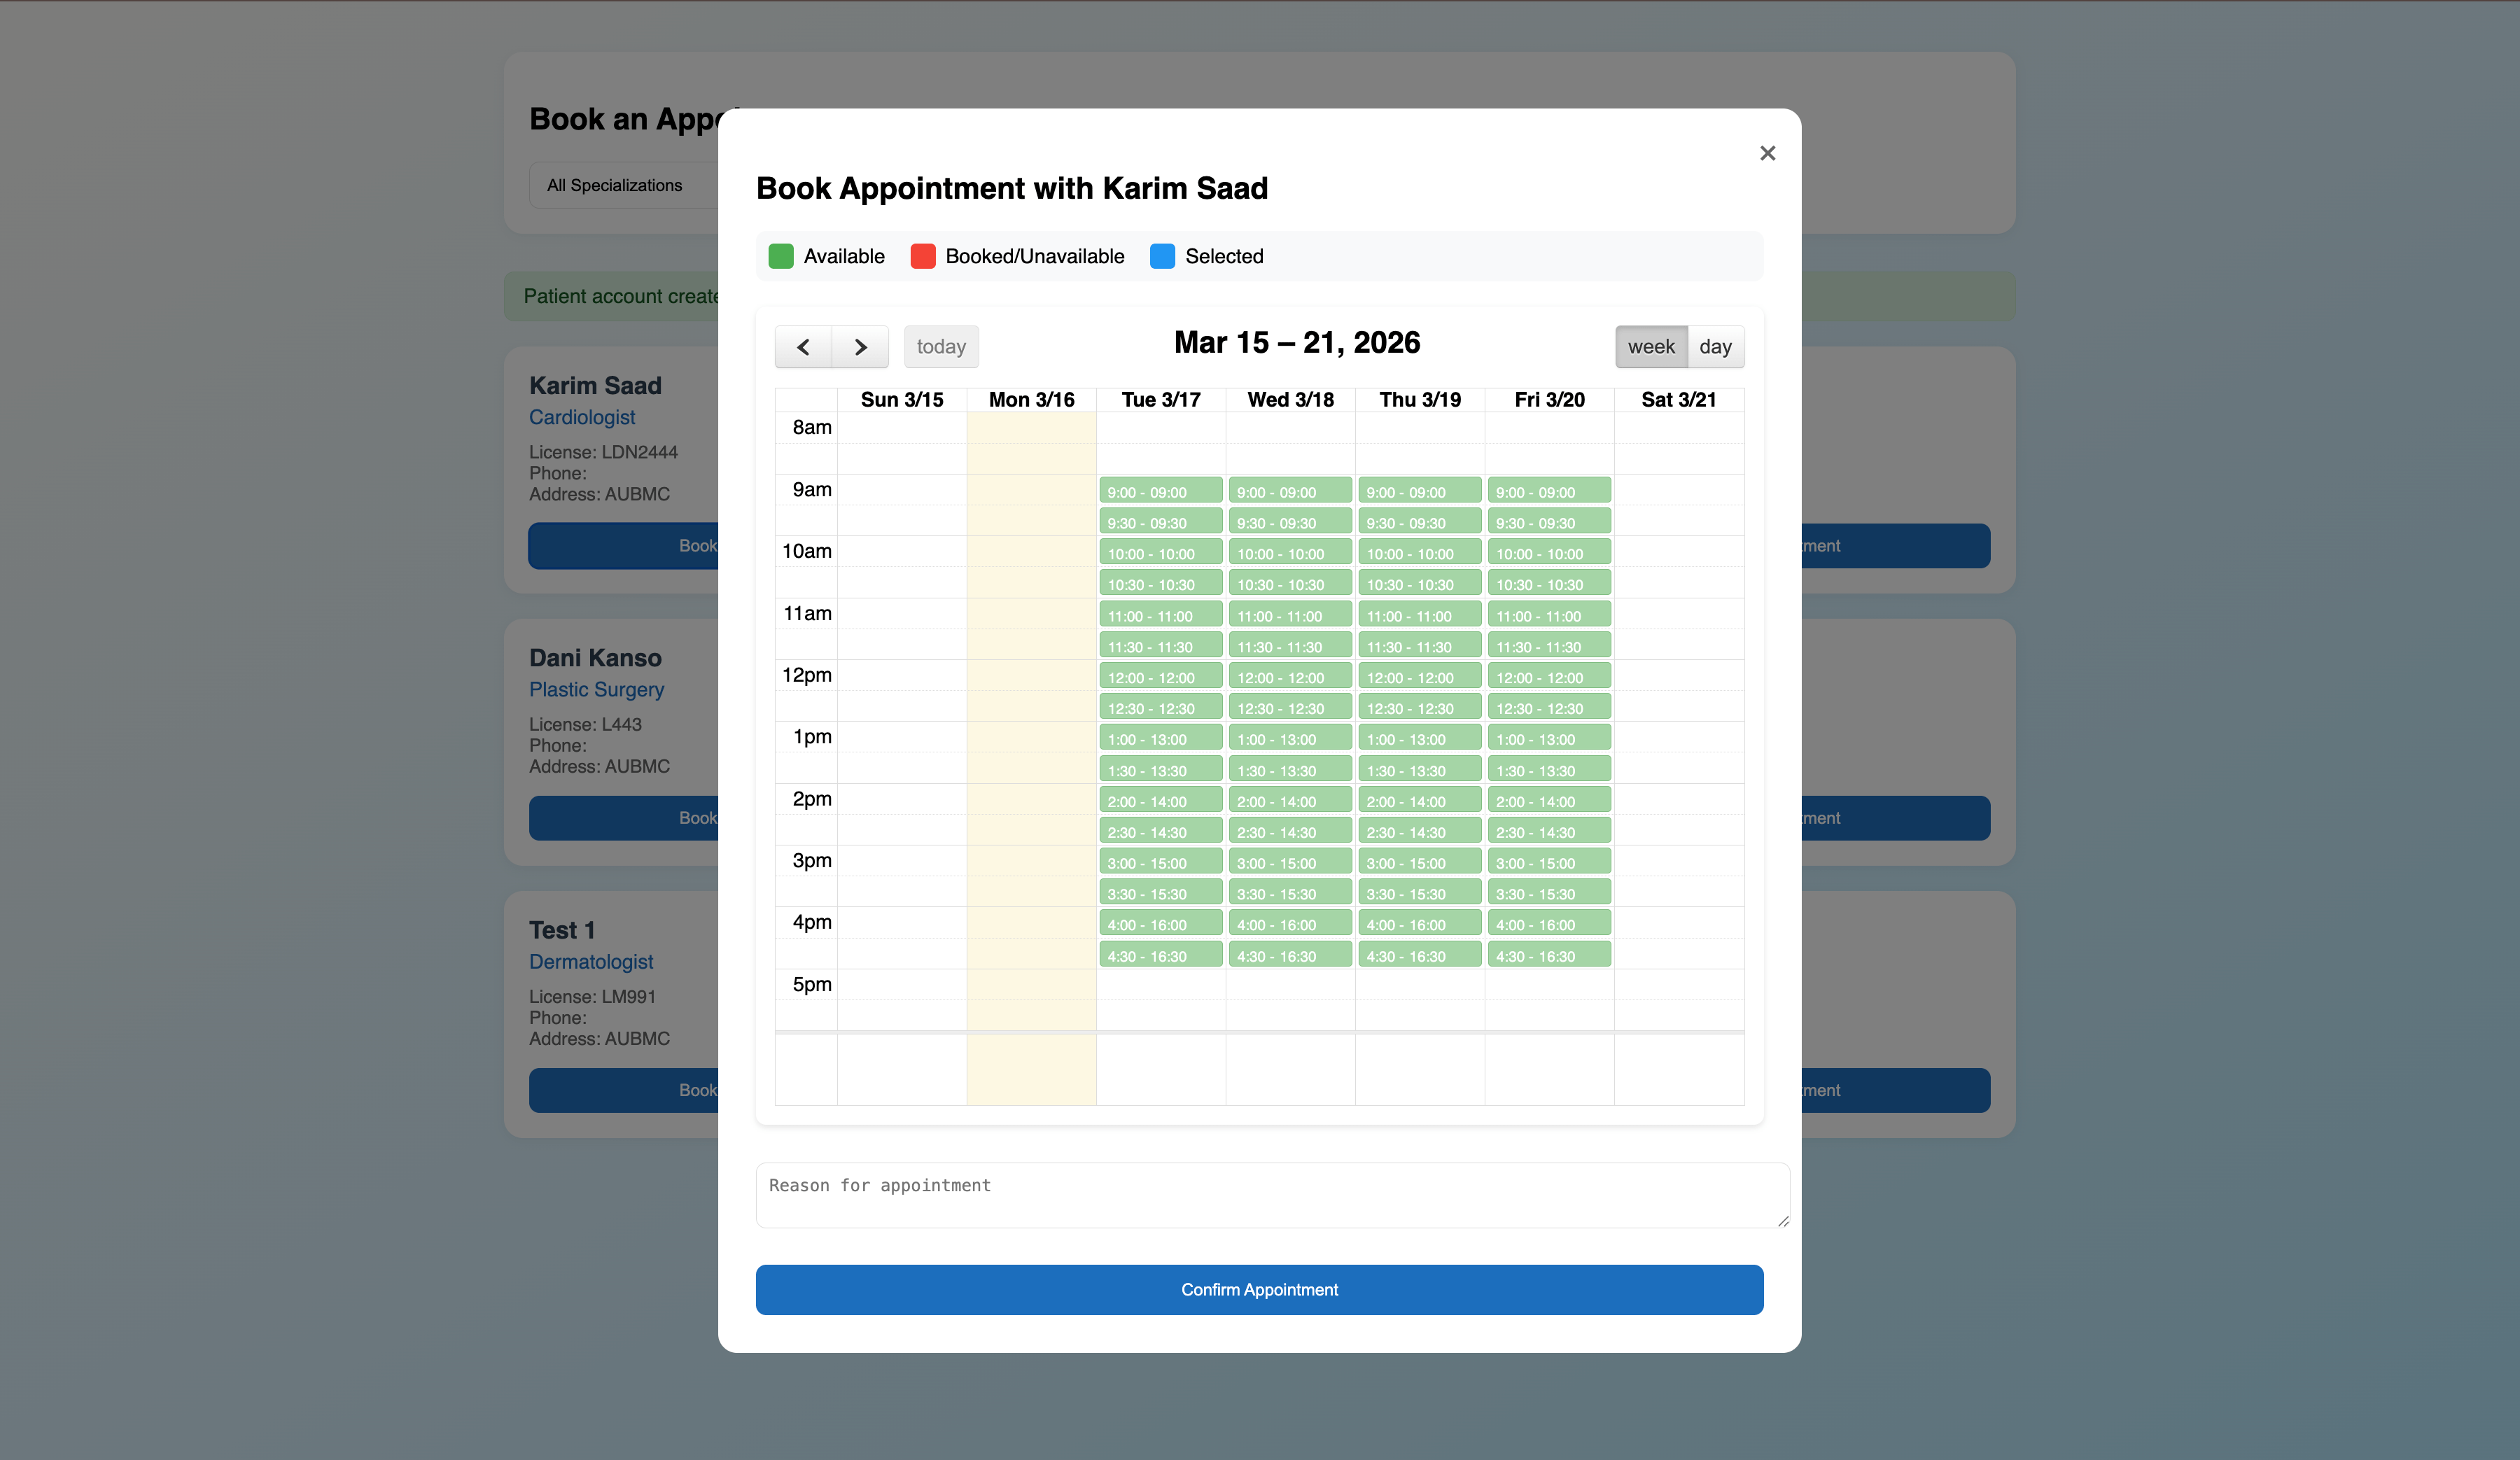
Task: Click Confirm Appointment
Action: click(x=1259, y=1290)
